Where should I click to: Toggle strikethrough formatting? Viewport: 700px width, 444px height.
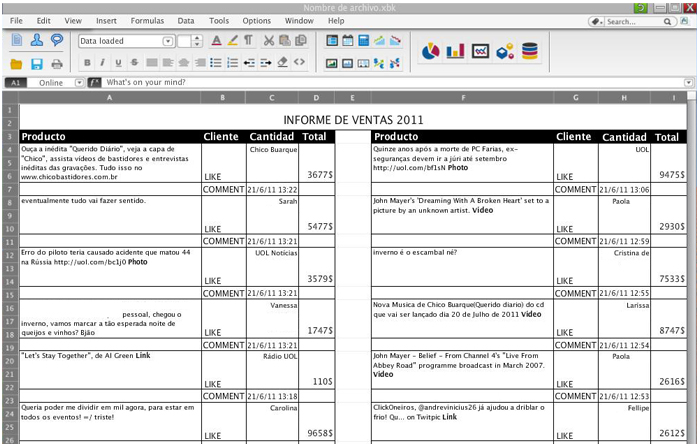(134, 62)
